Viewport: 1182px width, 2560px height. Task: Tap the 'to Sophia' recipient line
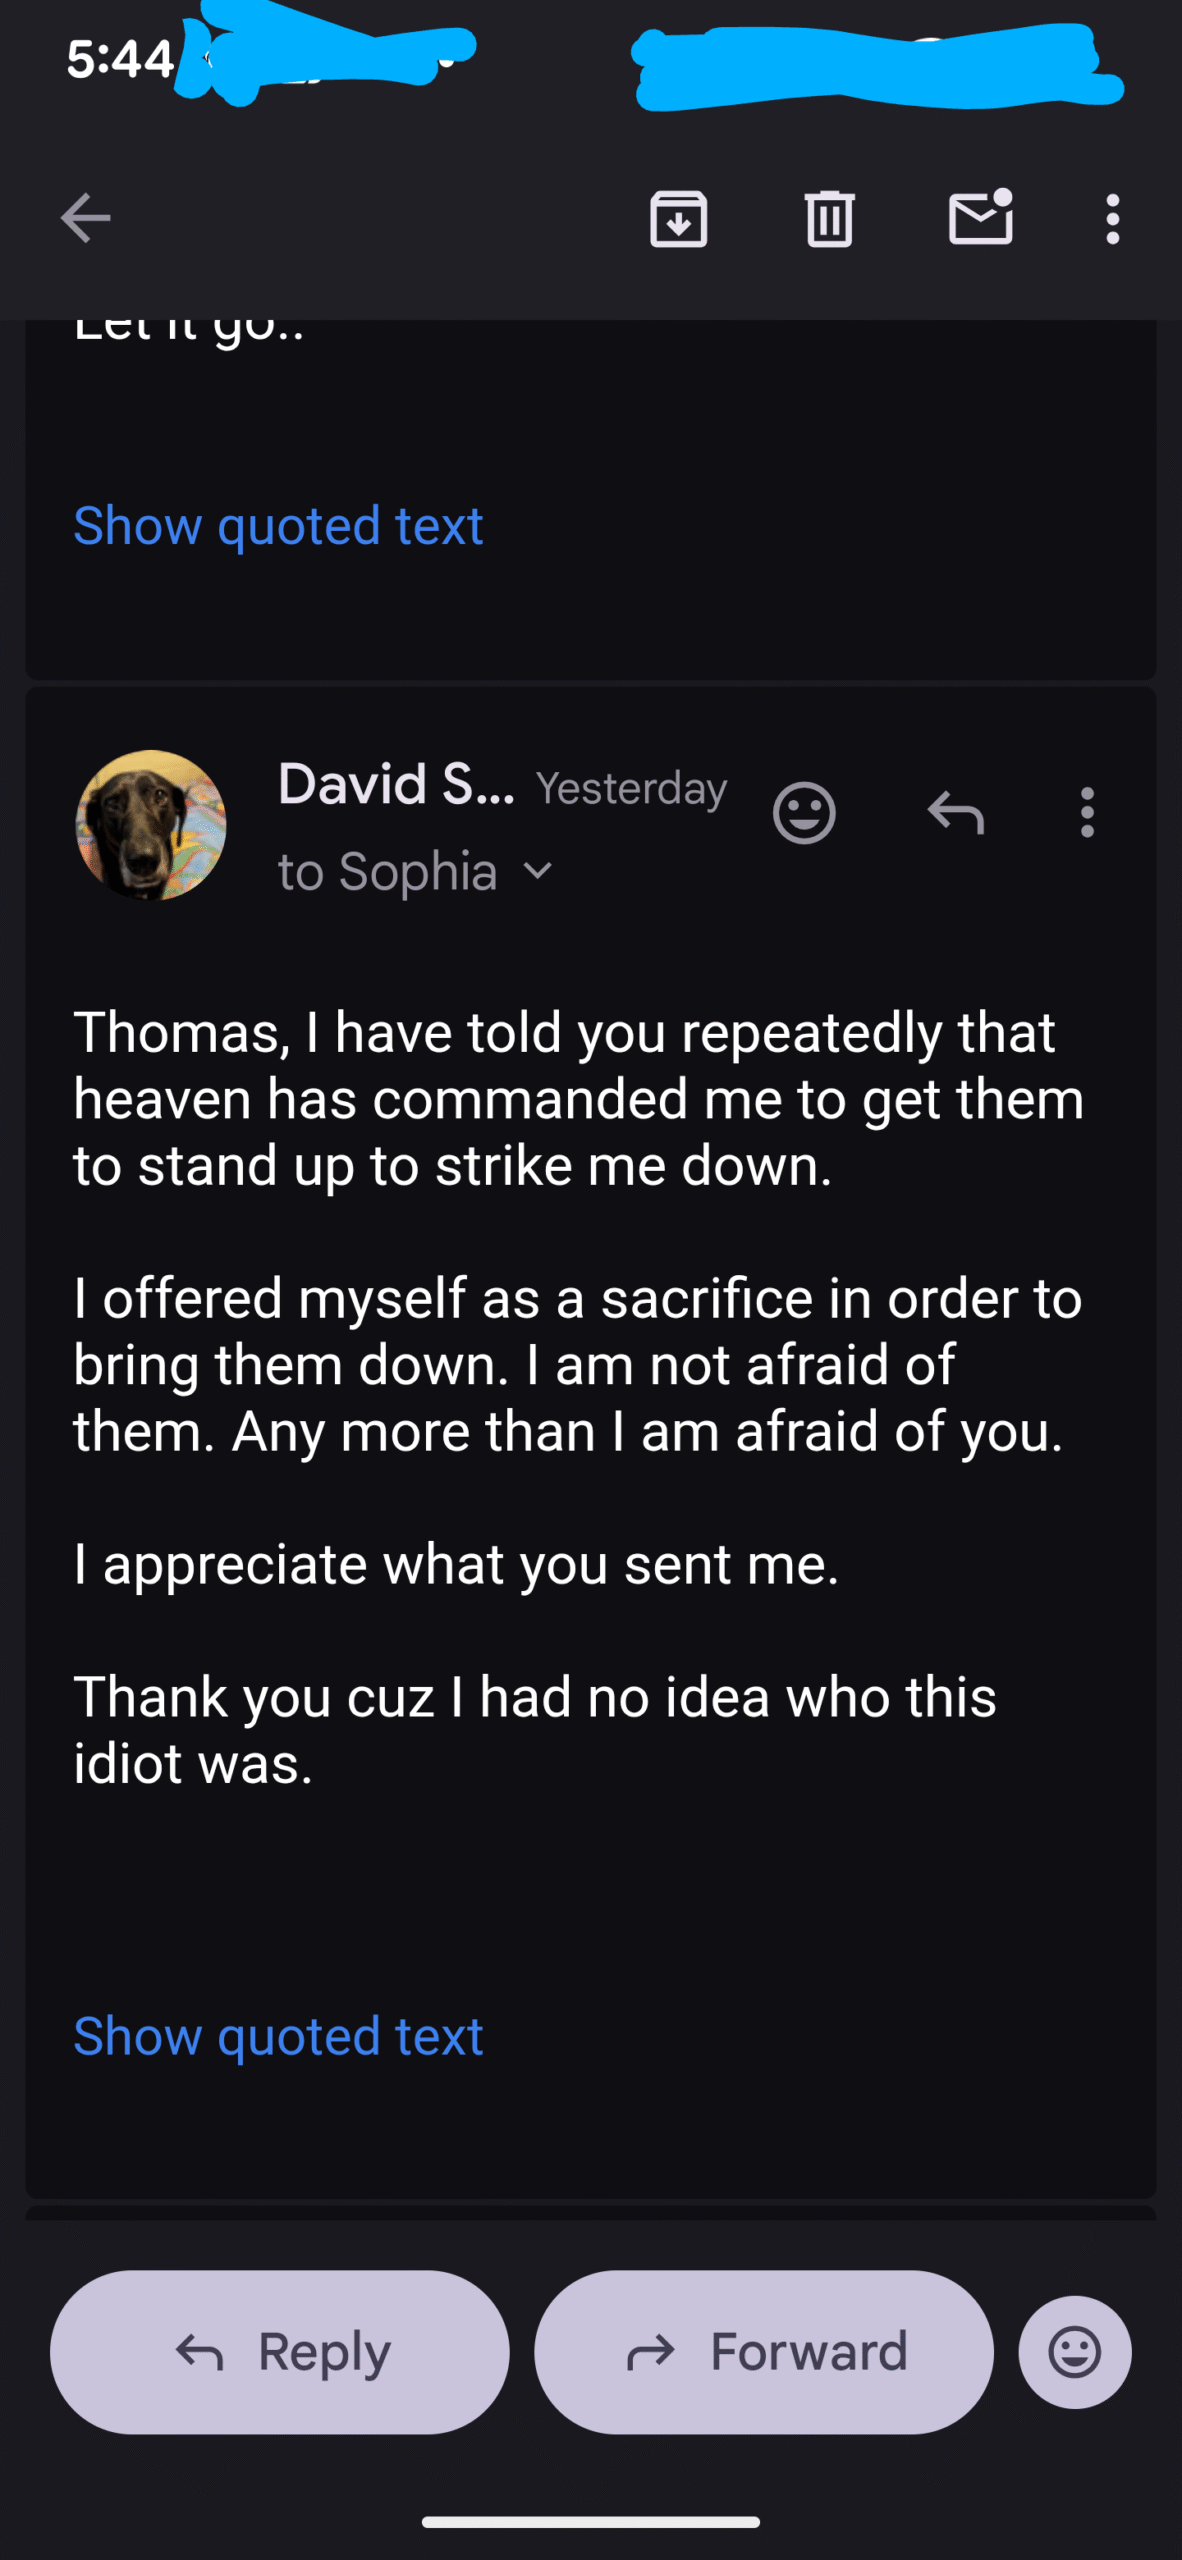click(x=388, y=871)
